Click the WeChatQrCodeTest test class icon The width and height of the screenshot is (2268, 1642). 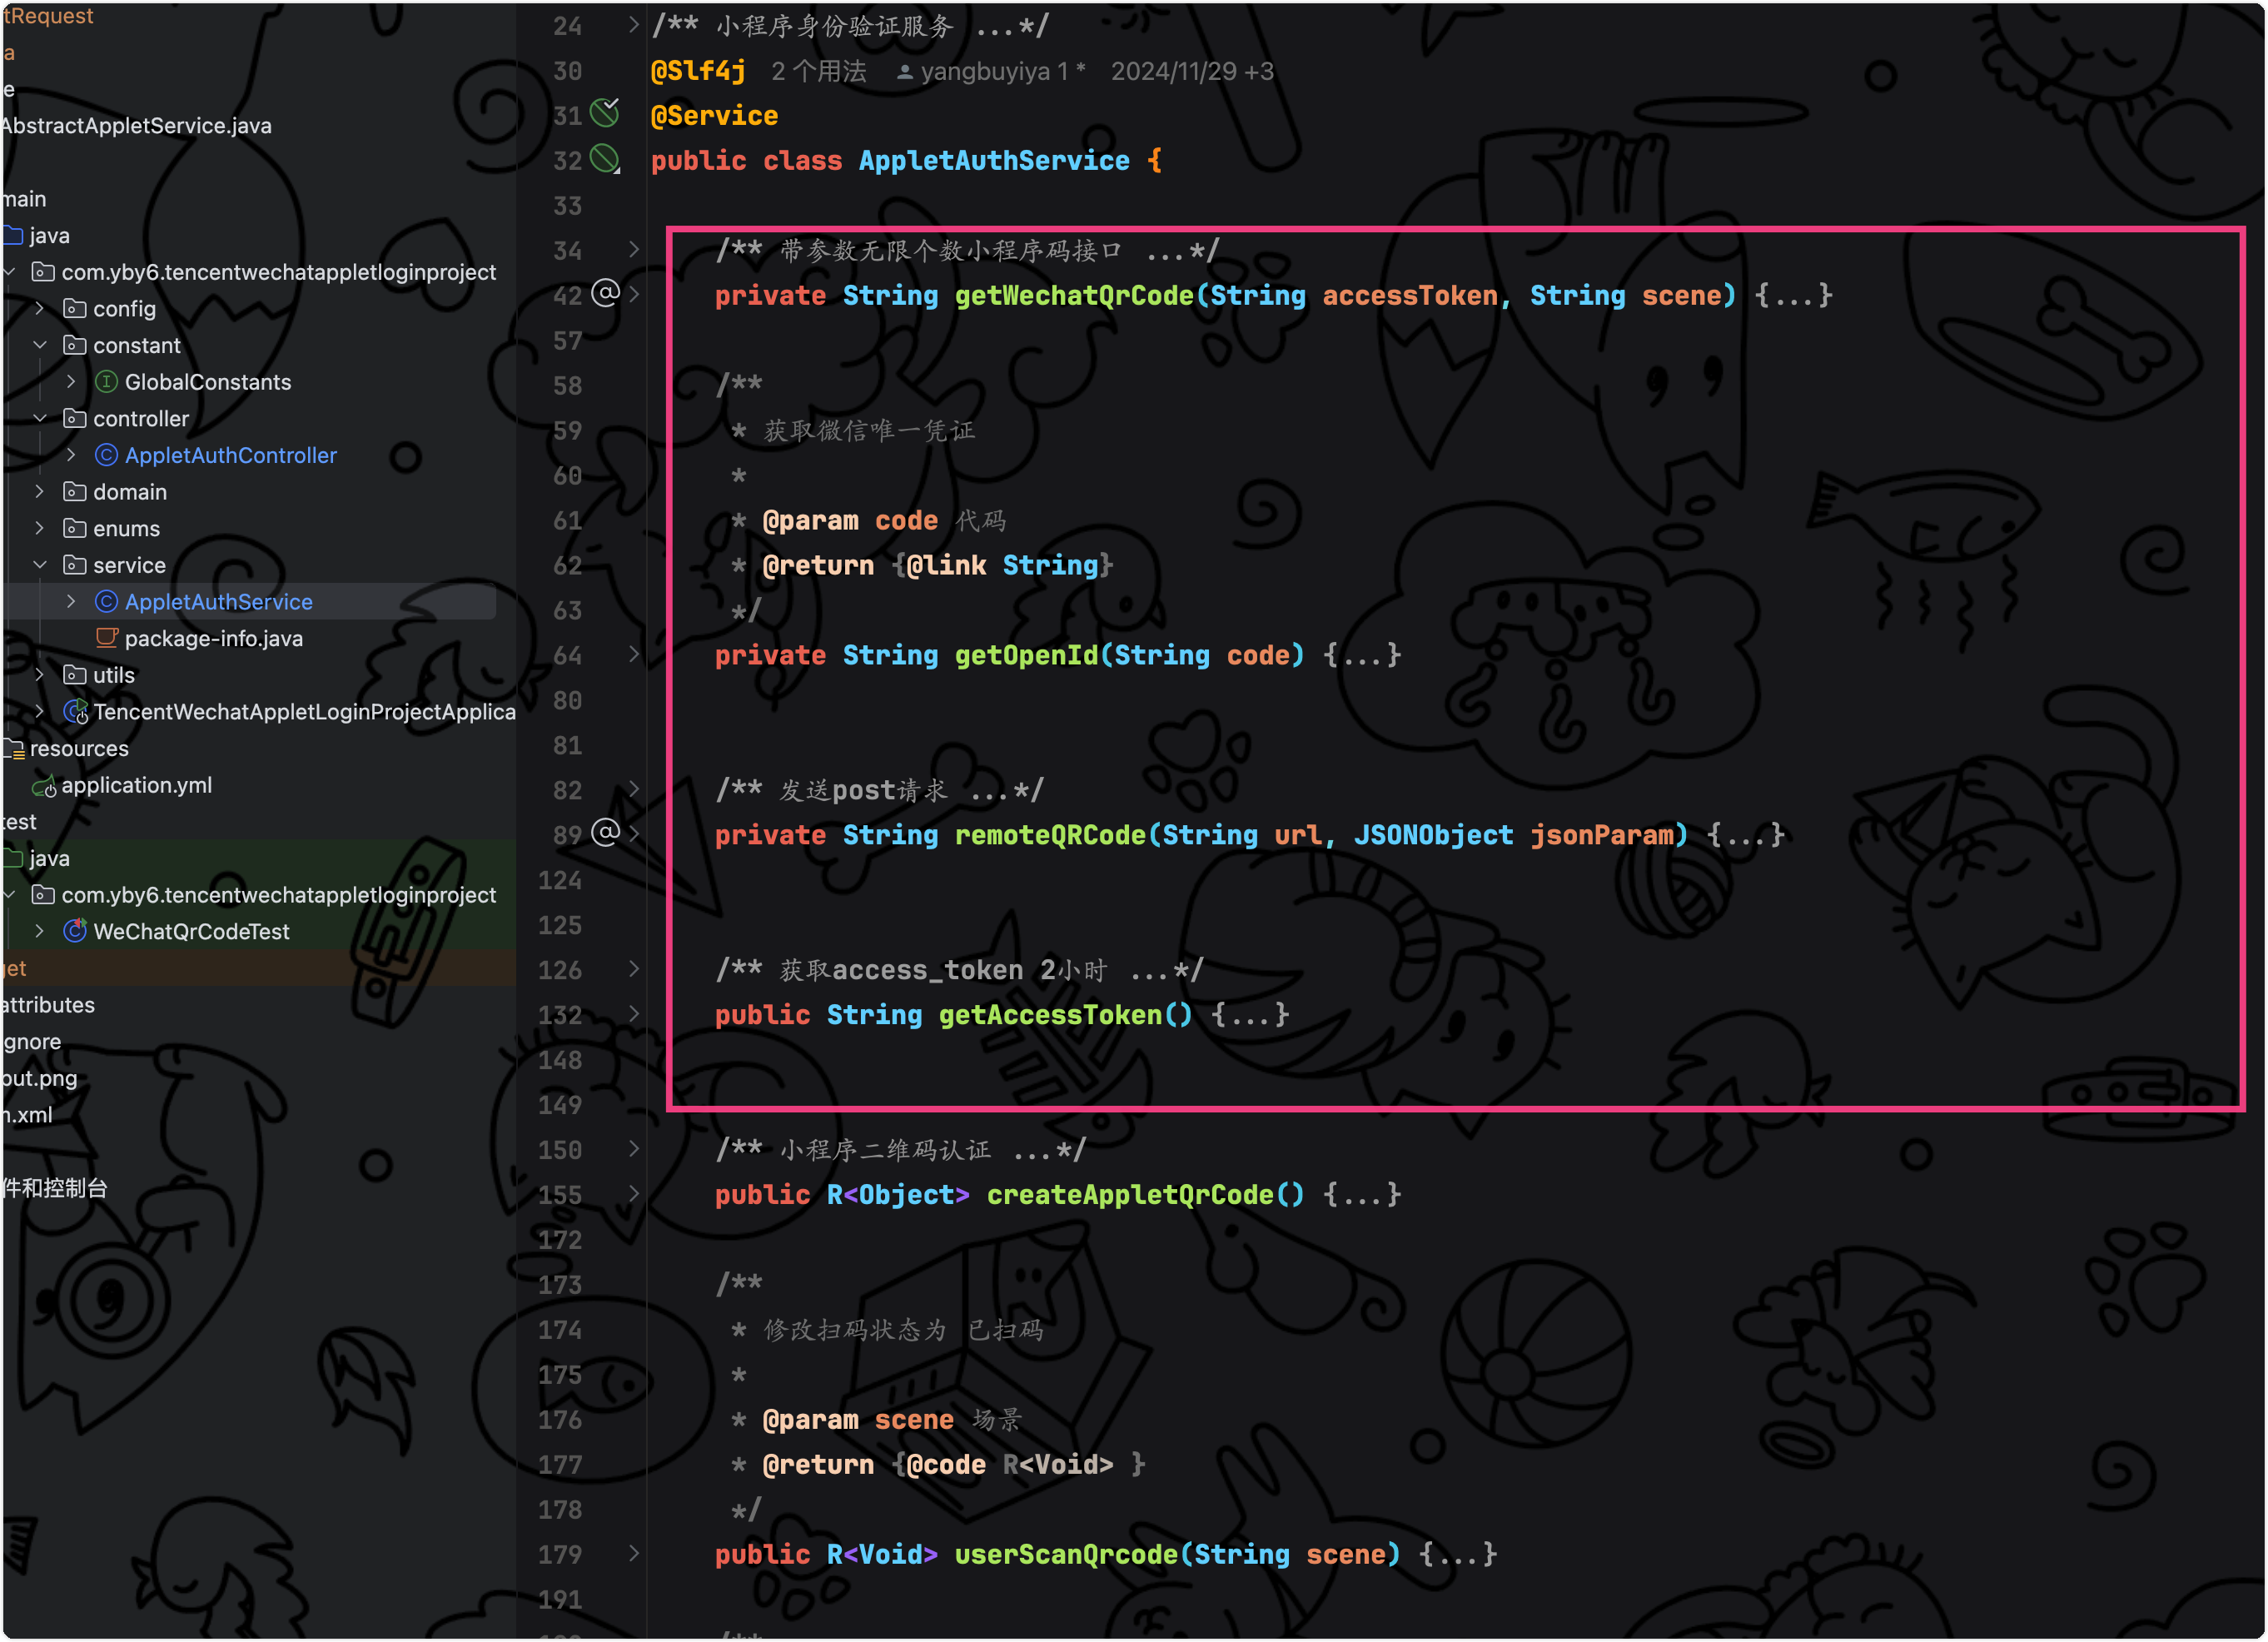pos(75,931)
